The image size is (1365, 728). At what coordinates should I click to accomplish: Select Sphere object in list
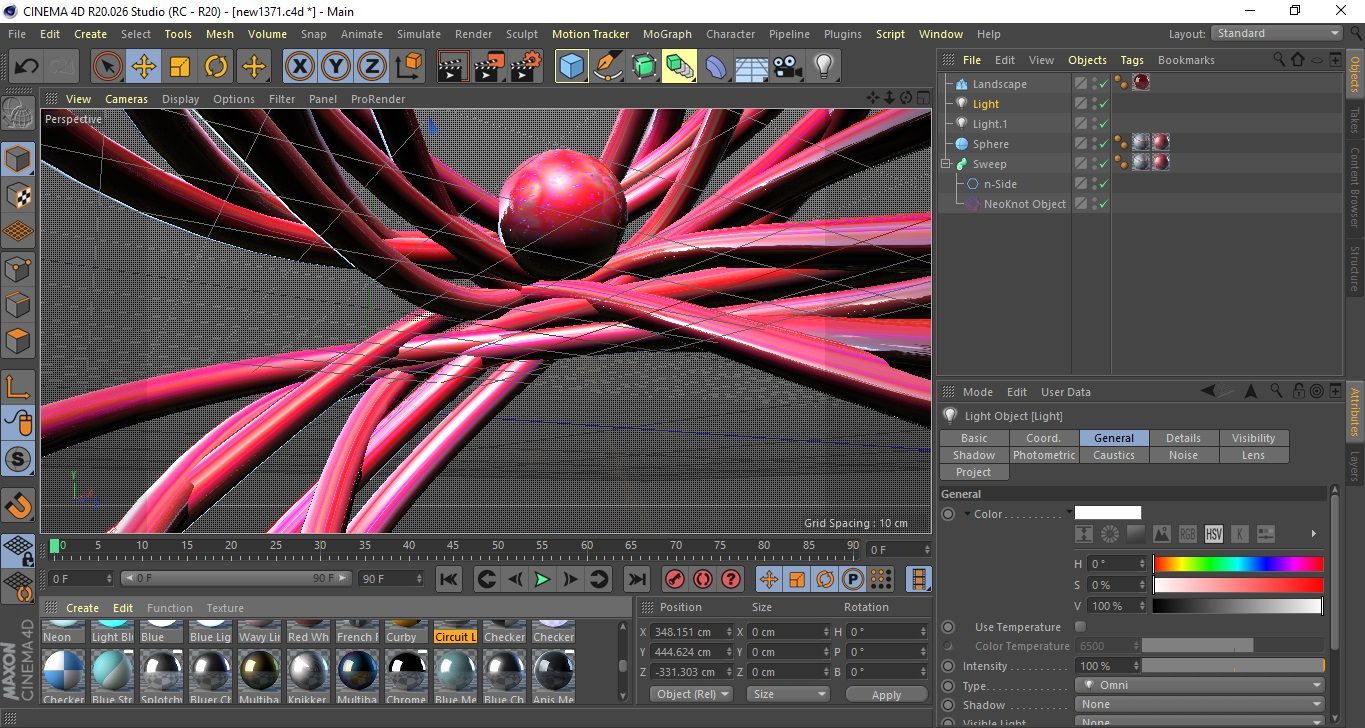coord(990,144)
